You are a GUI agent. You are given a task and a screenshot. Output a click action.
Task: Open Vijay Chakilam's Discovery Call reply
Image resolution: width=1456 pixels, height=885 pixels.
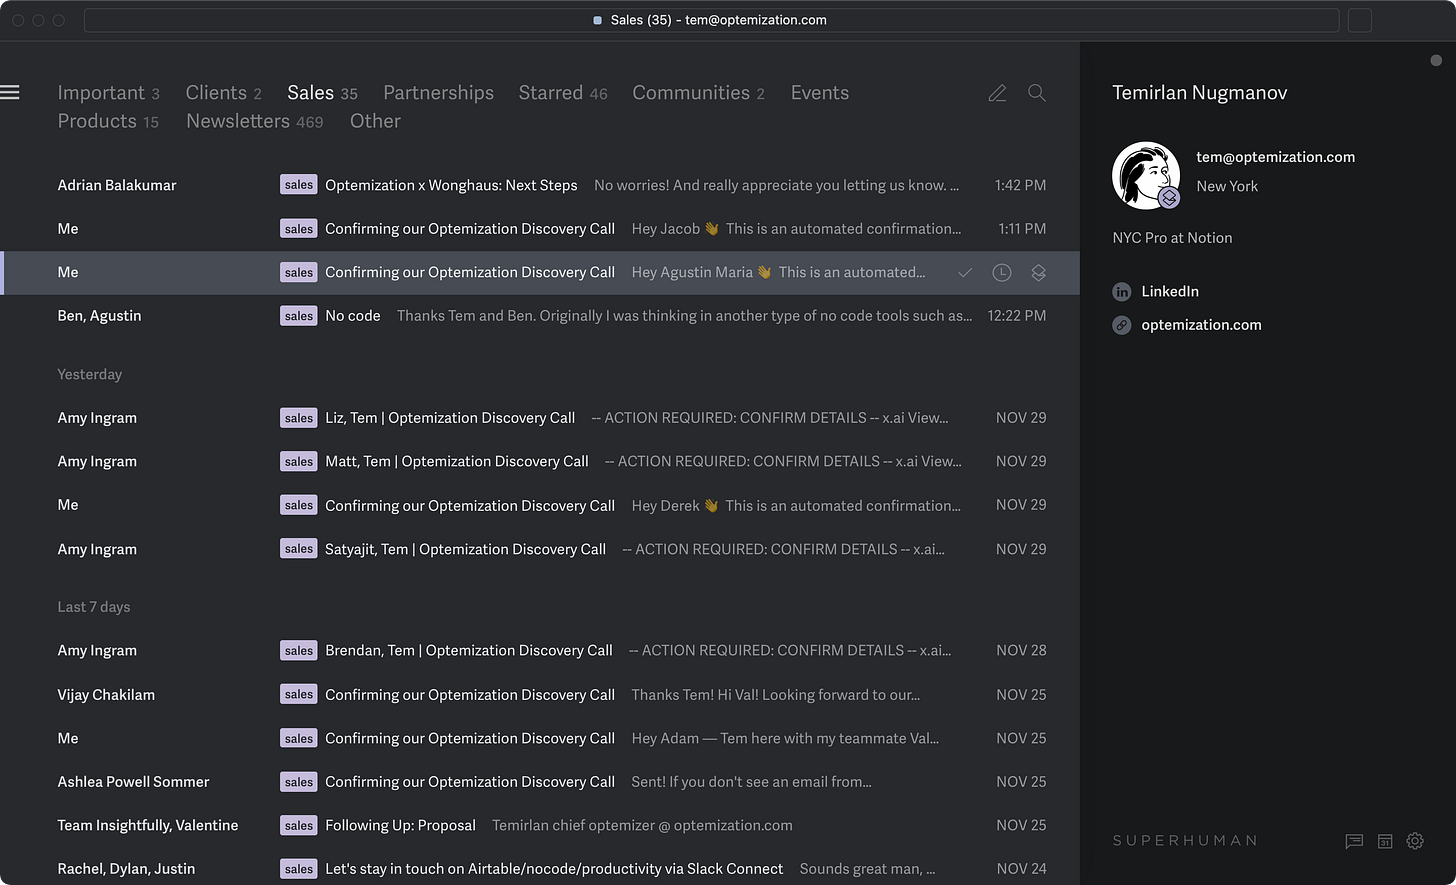coord(540,694)
